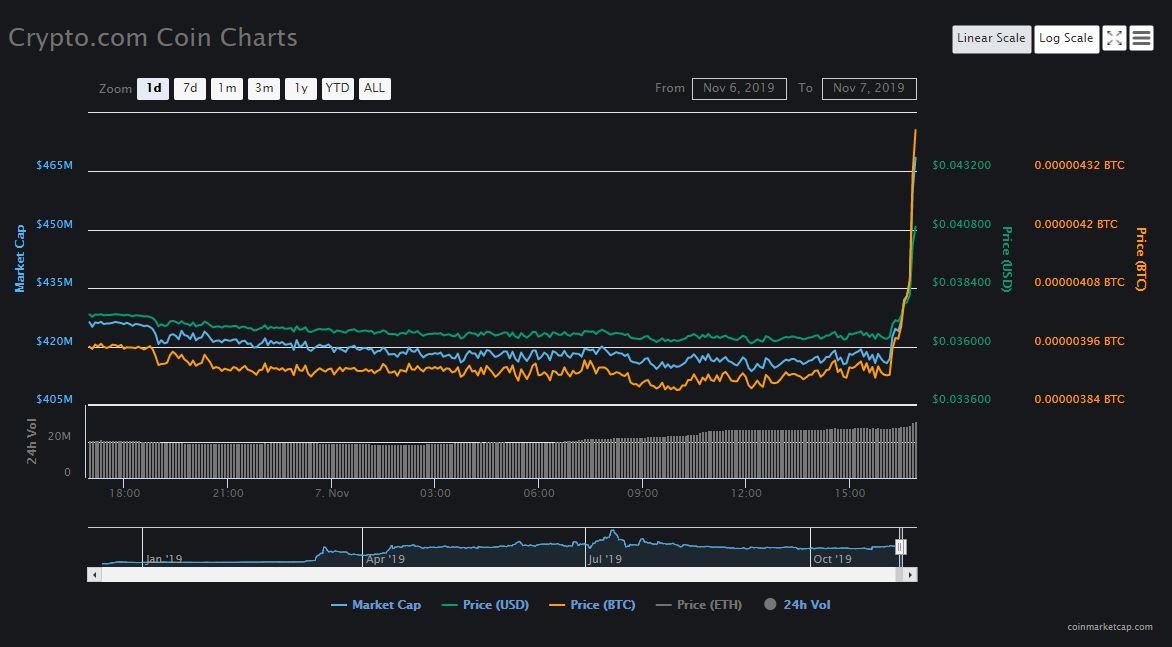
Task: Click the vertical Price (USD) axis title
Action: tap(1007, 259)
